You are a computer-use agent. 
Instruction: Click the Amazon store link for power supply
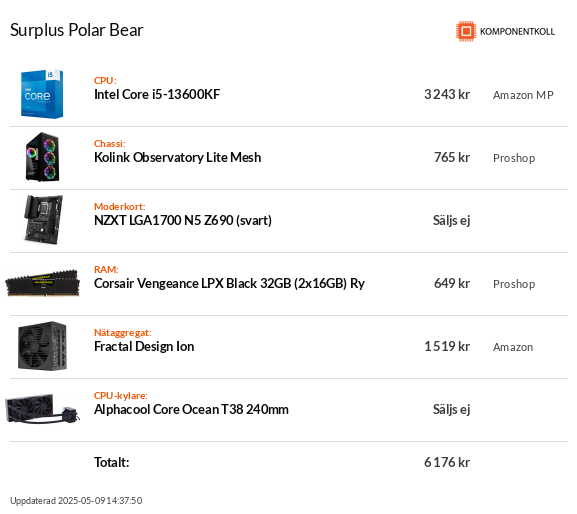click(513, 347)
